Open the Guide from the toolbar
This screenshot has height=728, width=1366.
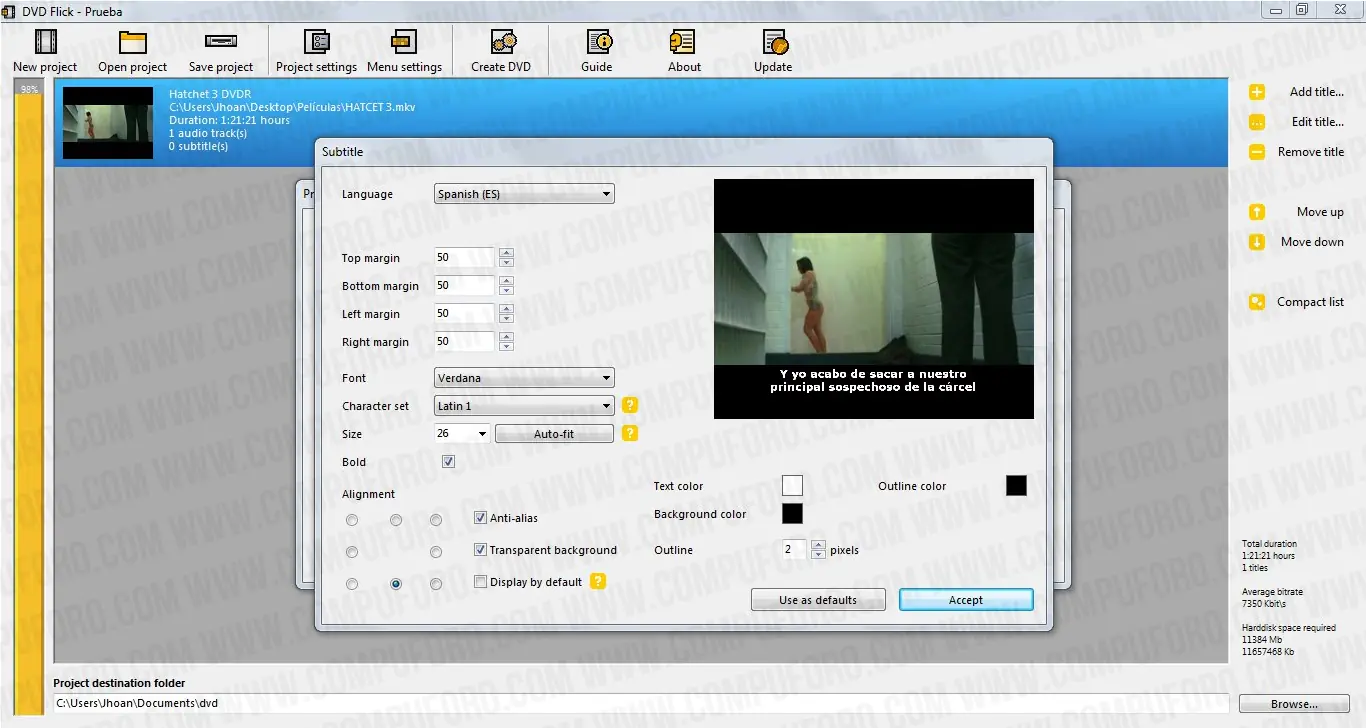click(596, 50)
